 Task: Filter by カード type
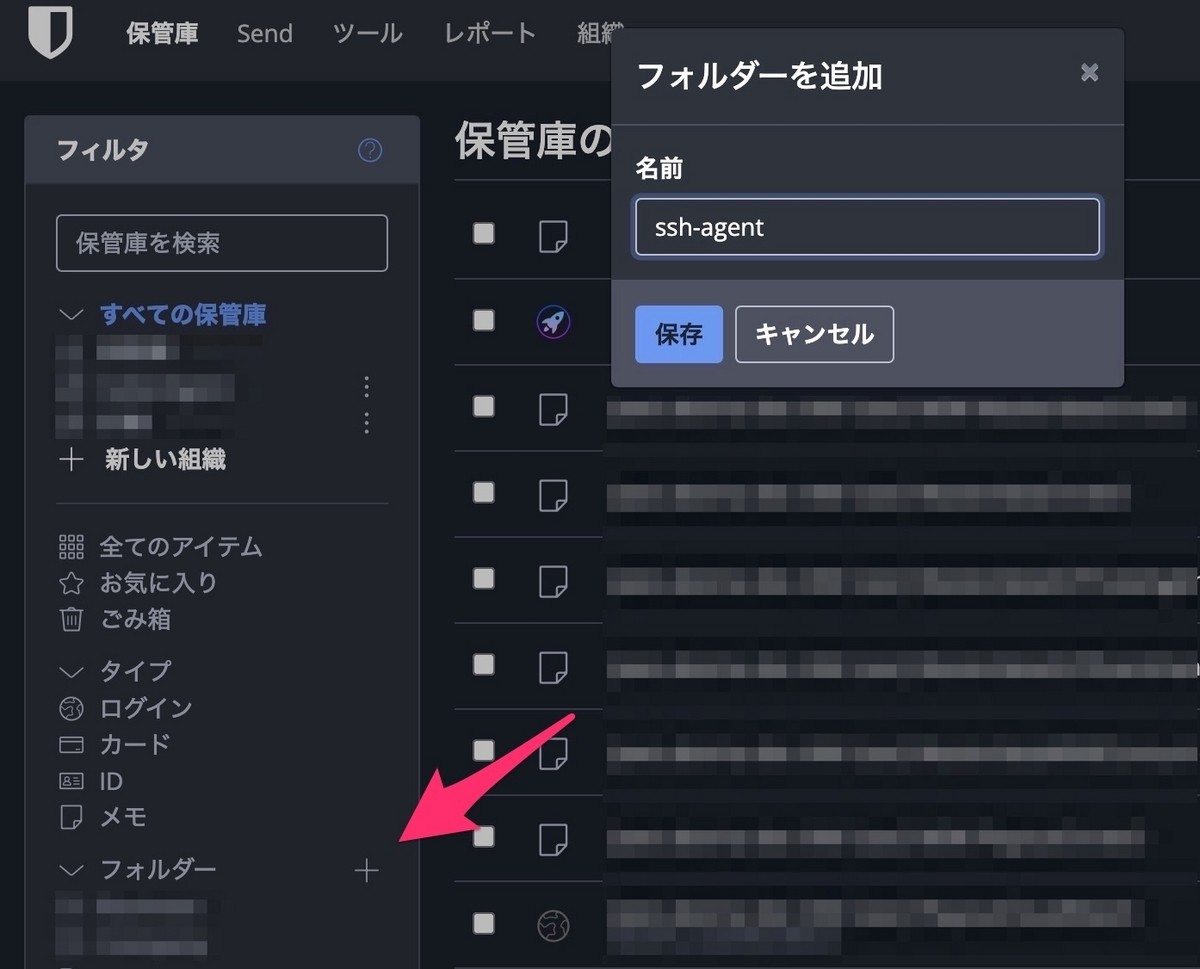tap(115, 744)
